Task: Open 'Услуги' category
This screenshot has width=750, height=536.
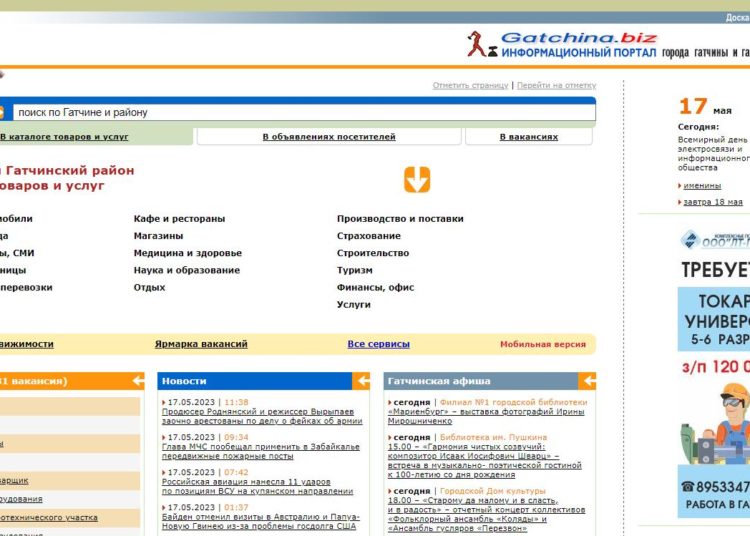Action: 353,305
